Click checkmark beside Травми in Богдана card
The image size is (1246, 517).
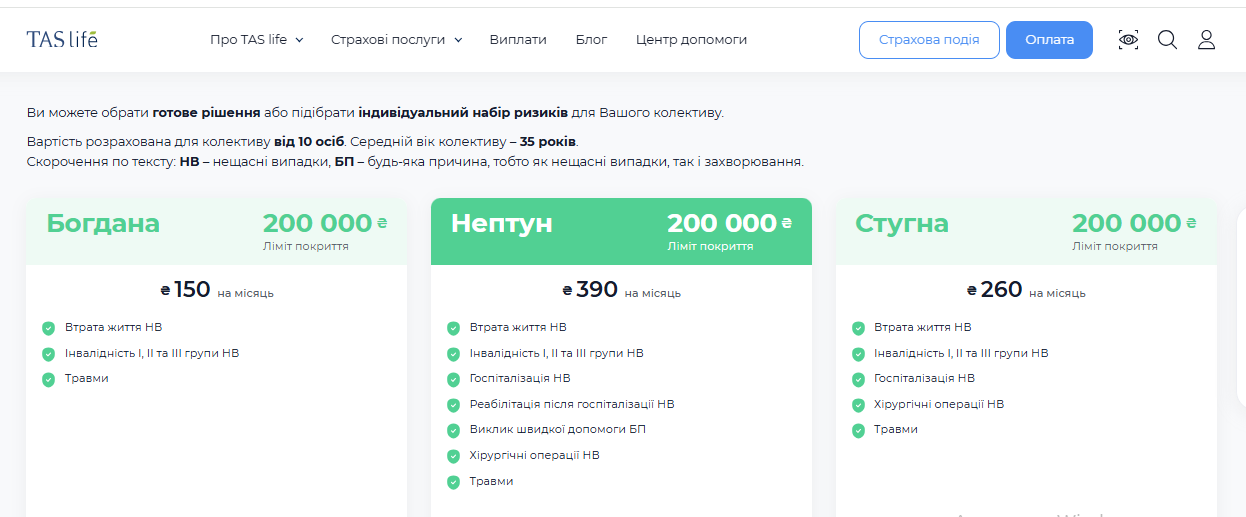coord(48,379)
